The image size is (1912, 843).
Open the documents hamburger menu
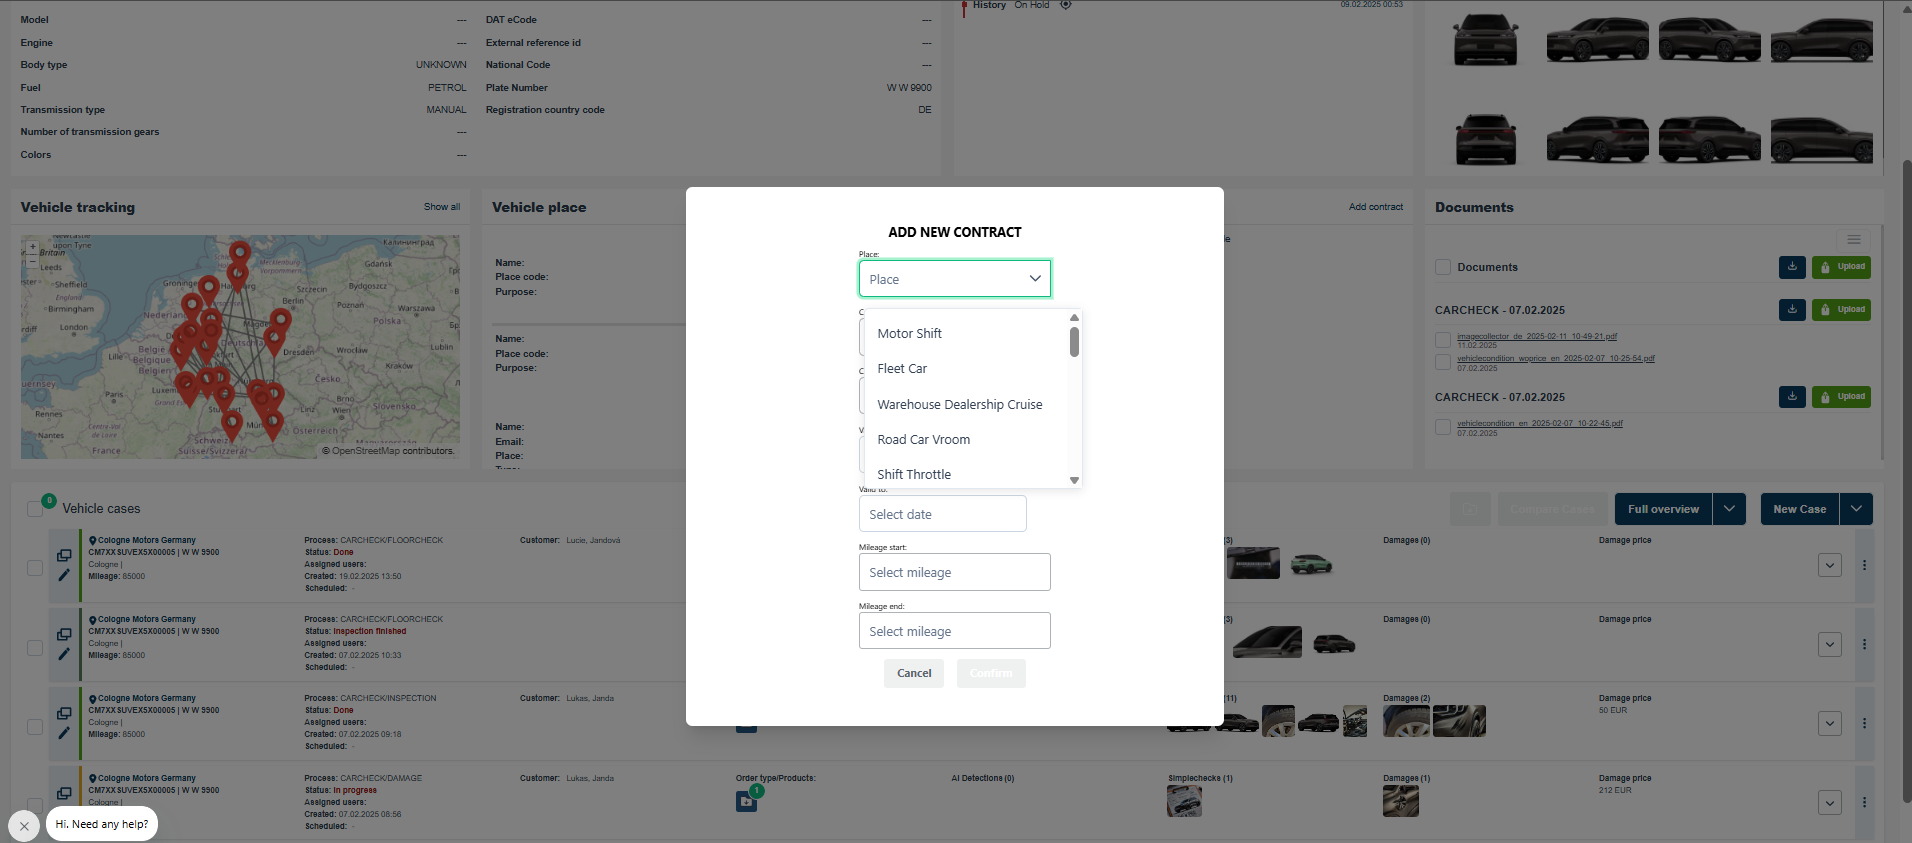pyautogui.click(x=1853, y=240)
